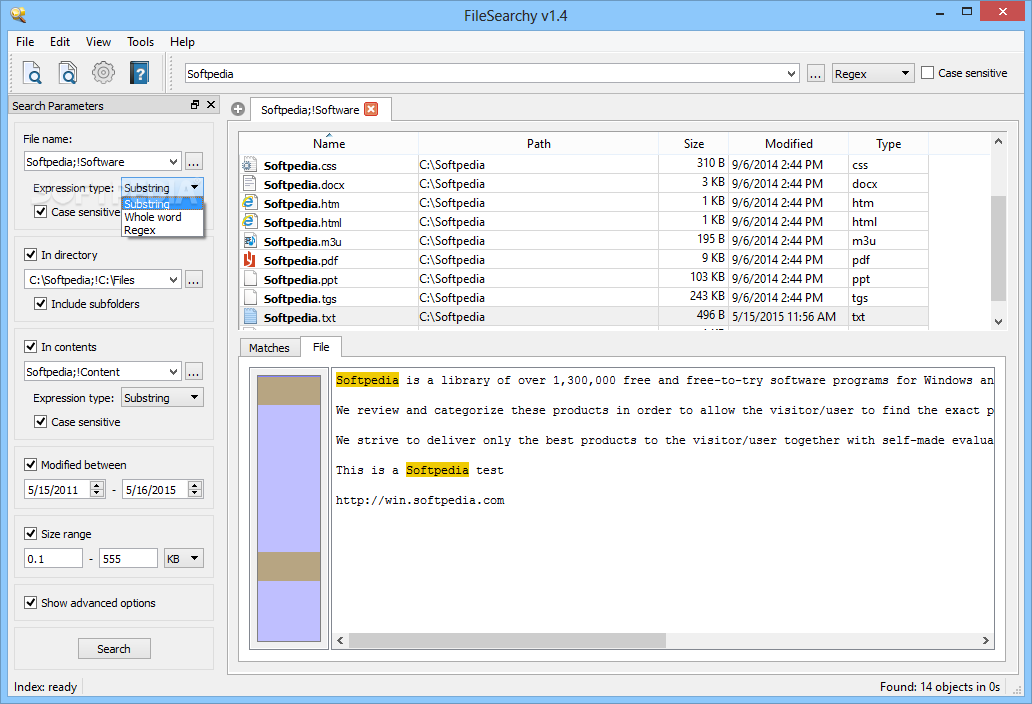Click the icon of the Softpedia.tgs file

coord(249,298)
